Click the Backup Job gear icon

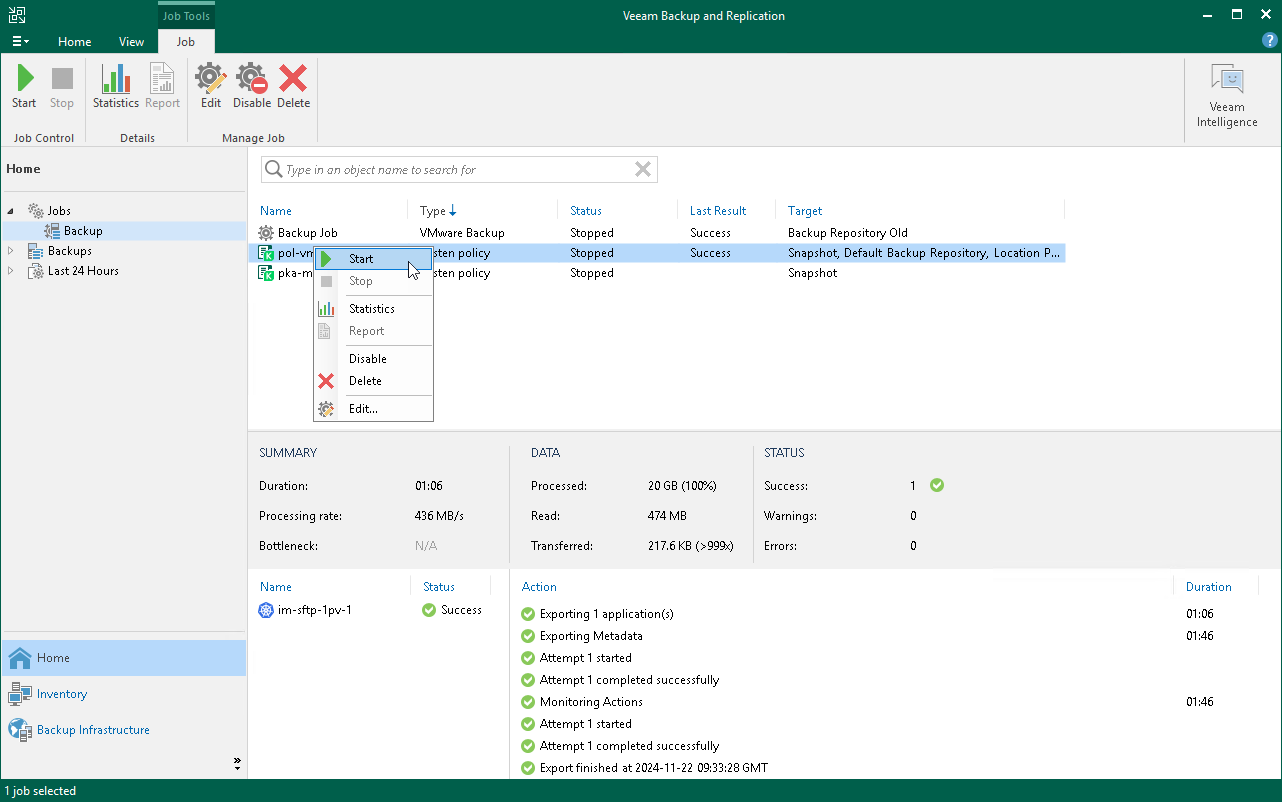pos(266,233)
